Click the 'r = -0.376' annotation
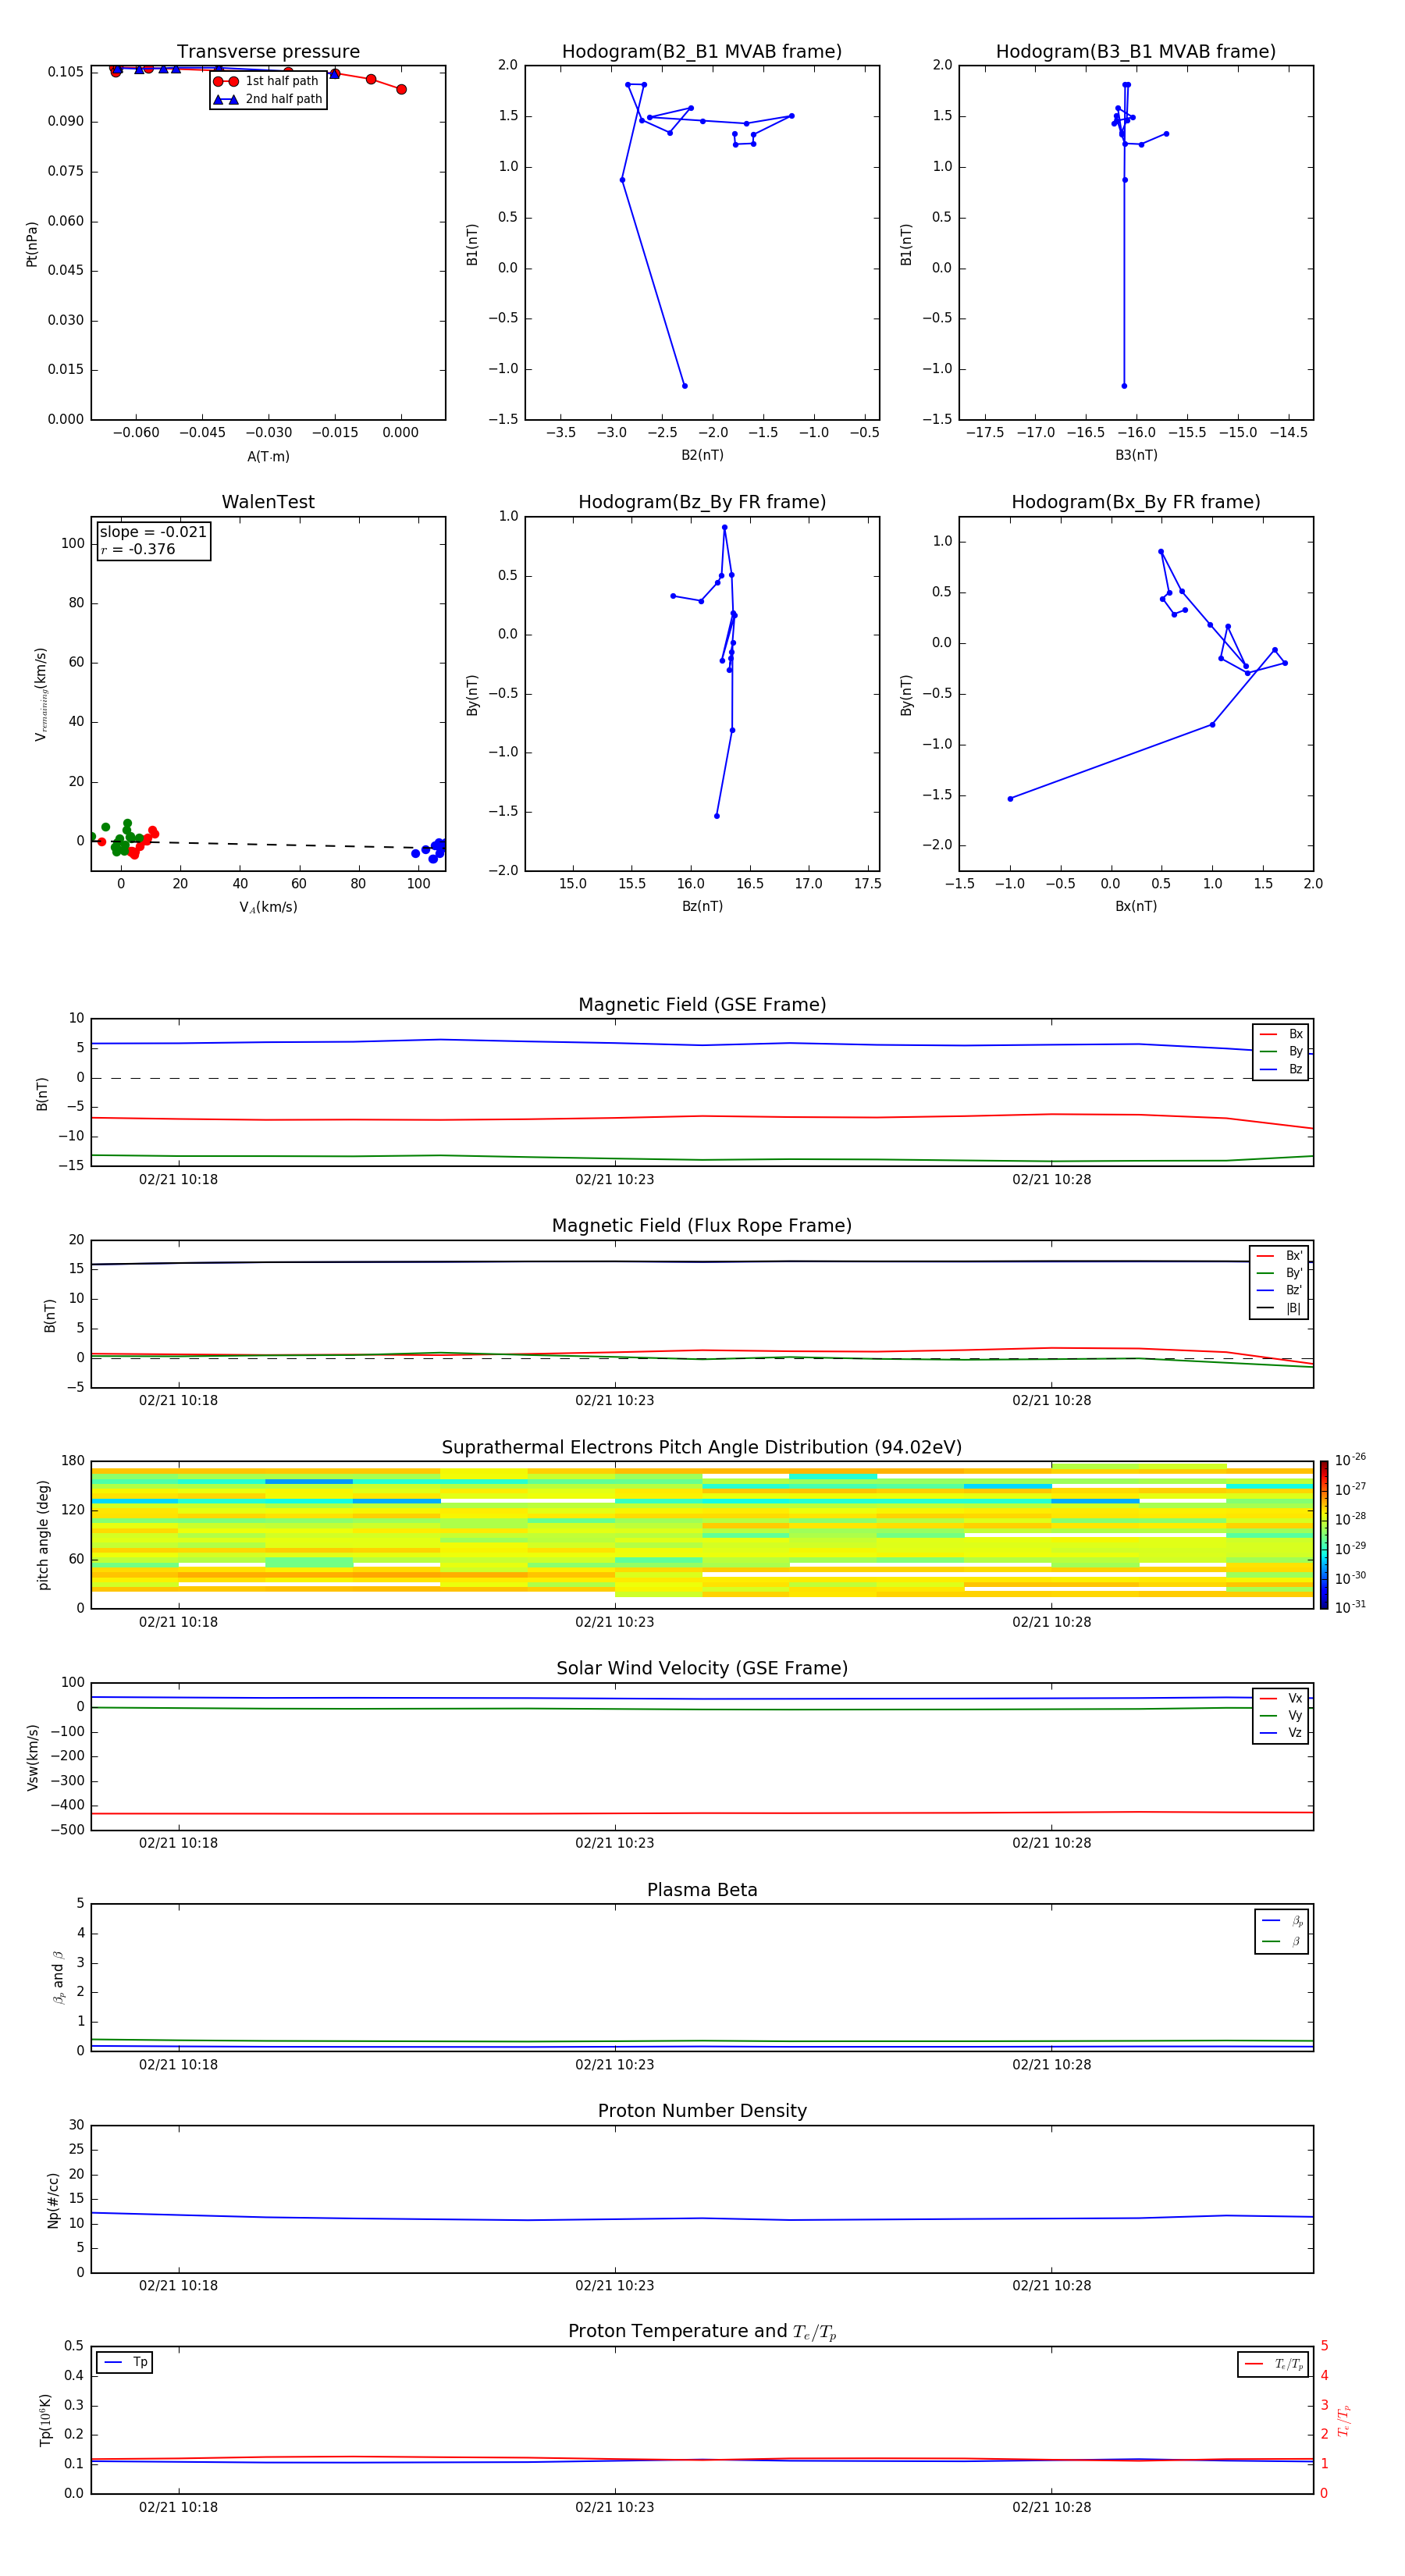This screenshot has height=2576, width=1405. (x=138, y=549)
